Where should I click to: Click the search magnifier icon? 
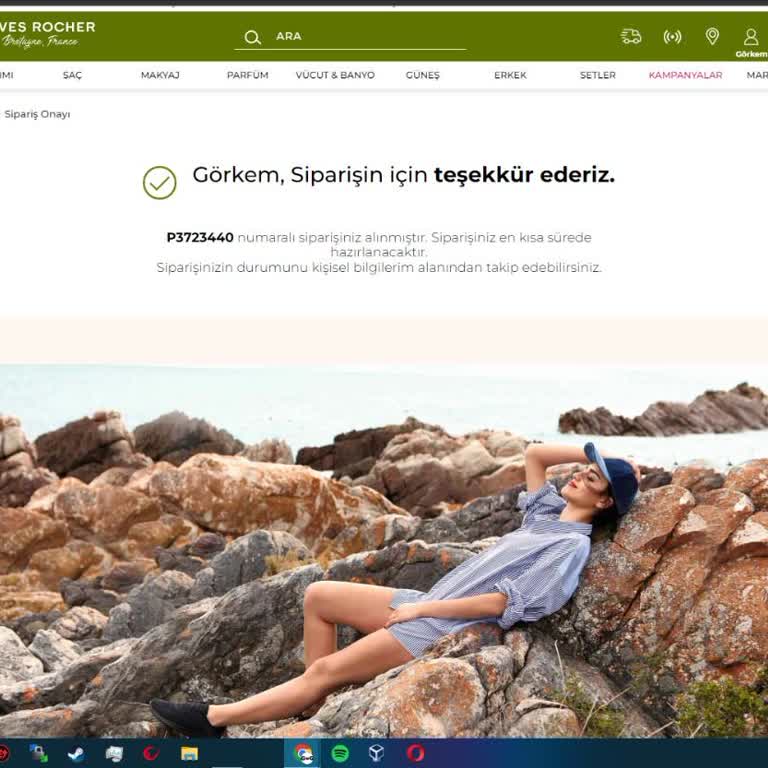(x=252, y=37)
